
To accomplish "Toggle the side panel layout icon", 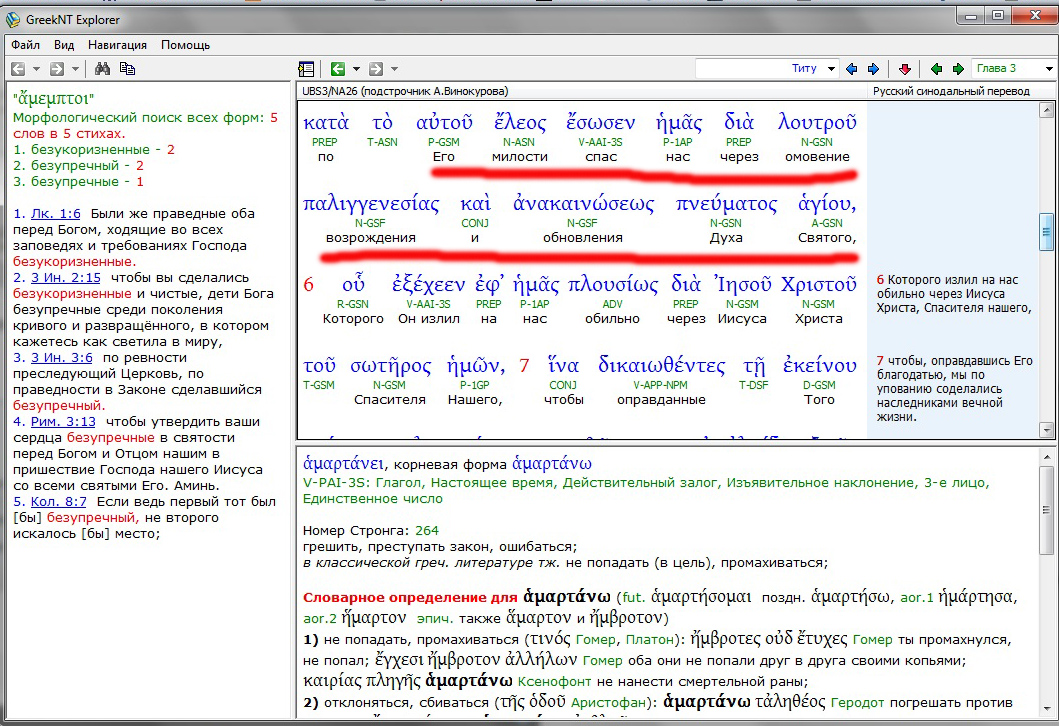I will [306, 69].
